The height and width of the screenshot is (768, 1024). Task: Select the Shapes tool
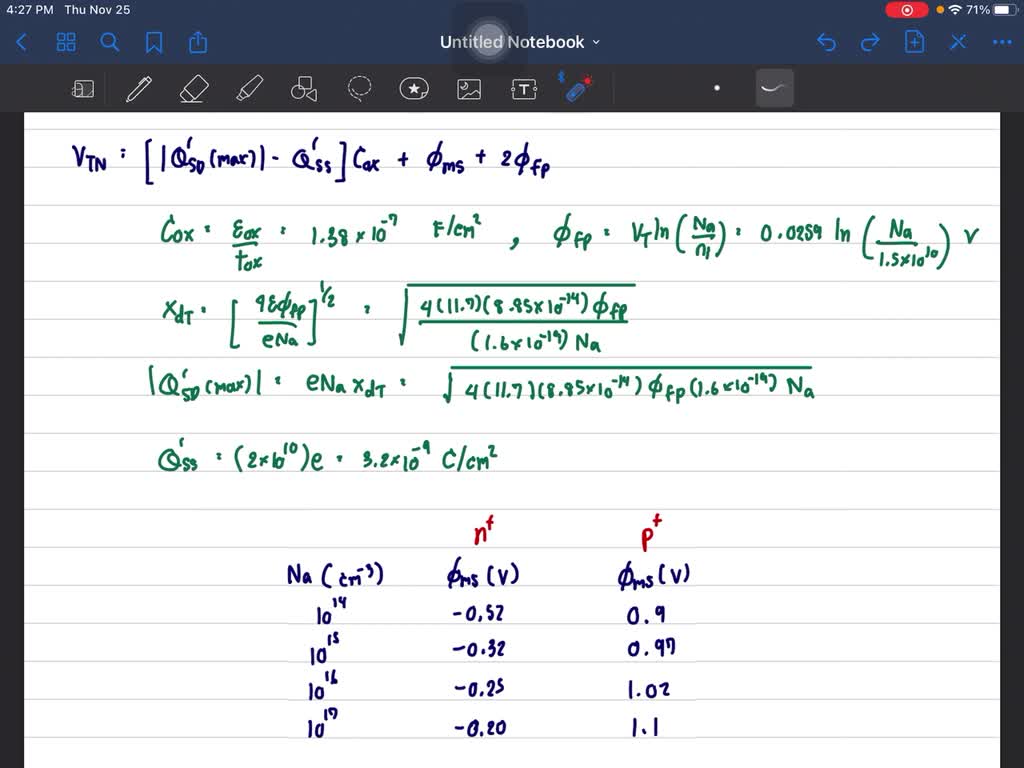[303, 89]
